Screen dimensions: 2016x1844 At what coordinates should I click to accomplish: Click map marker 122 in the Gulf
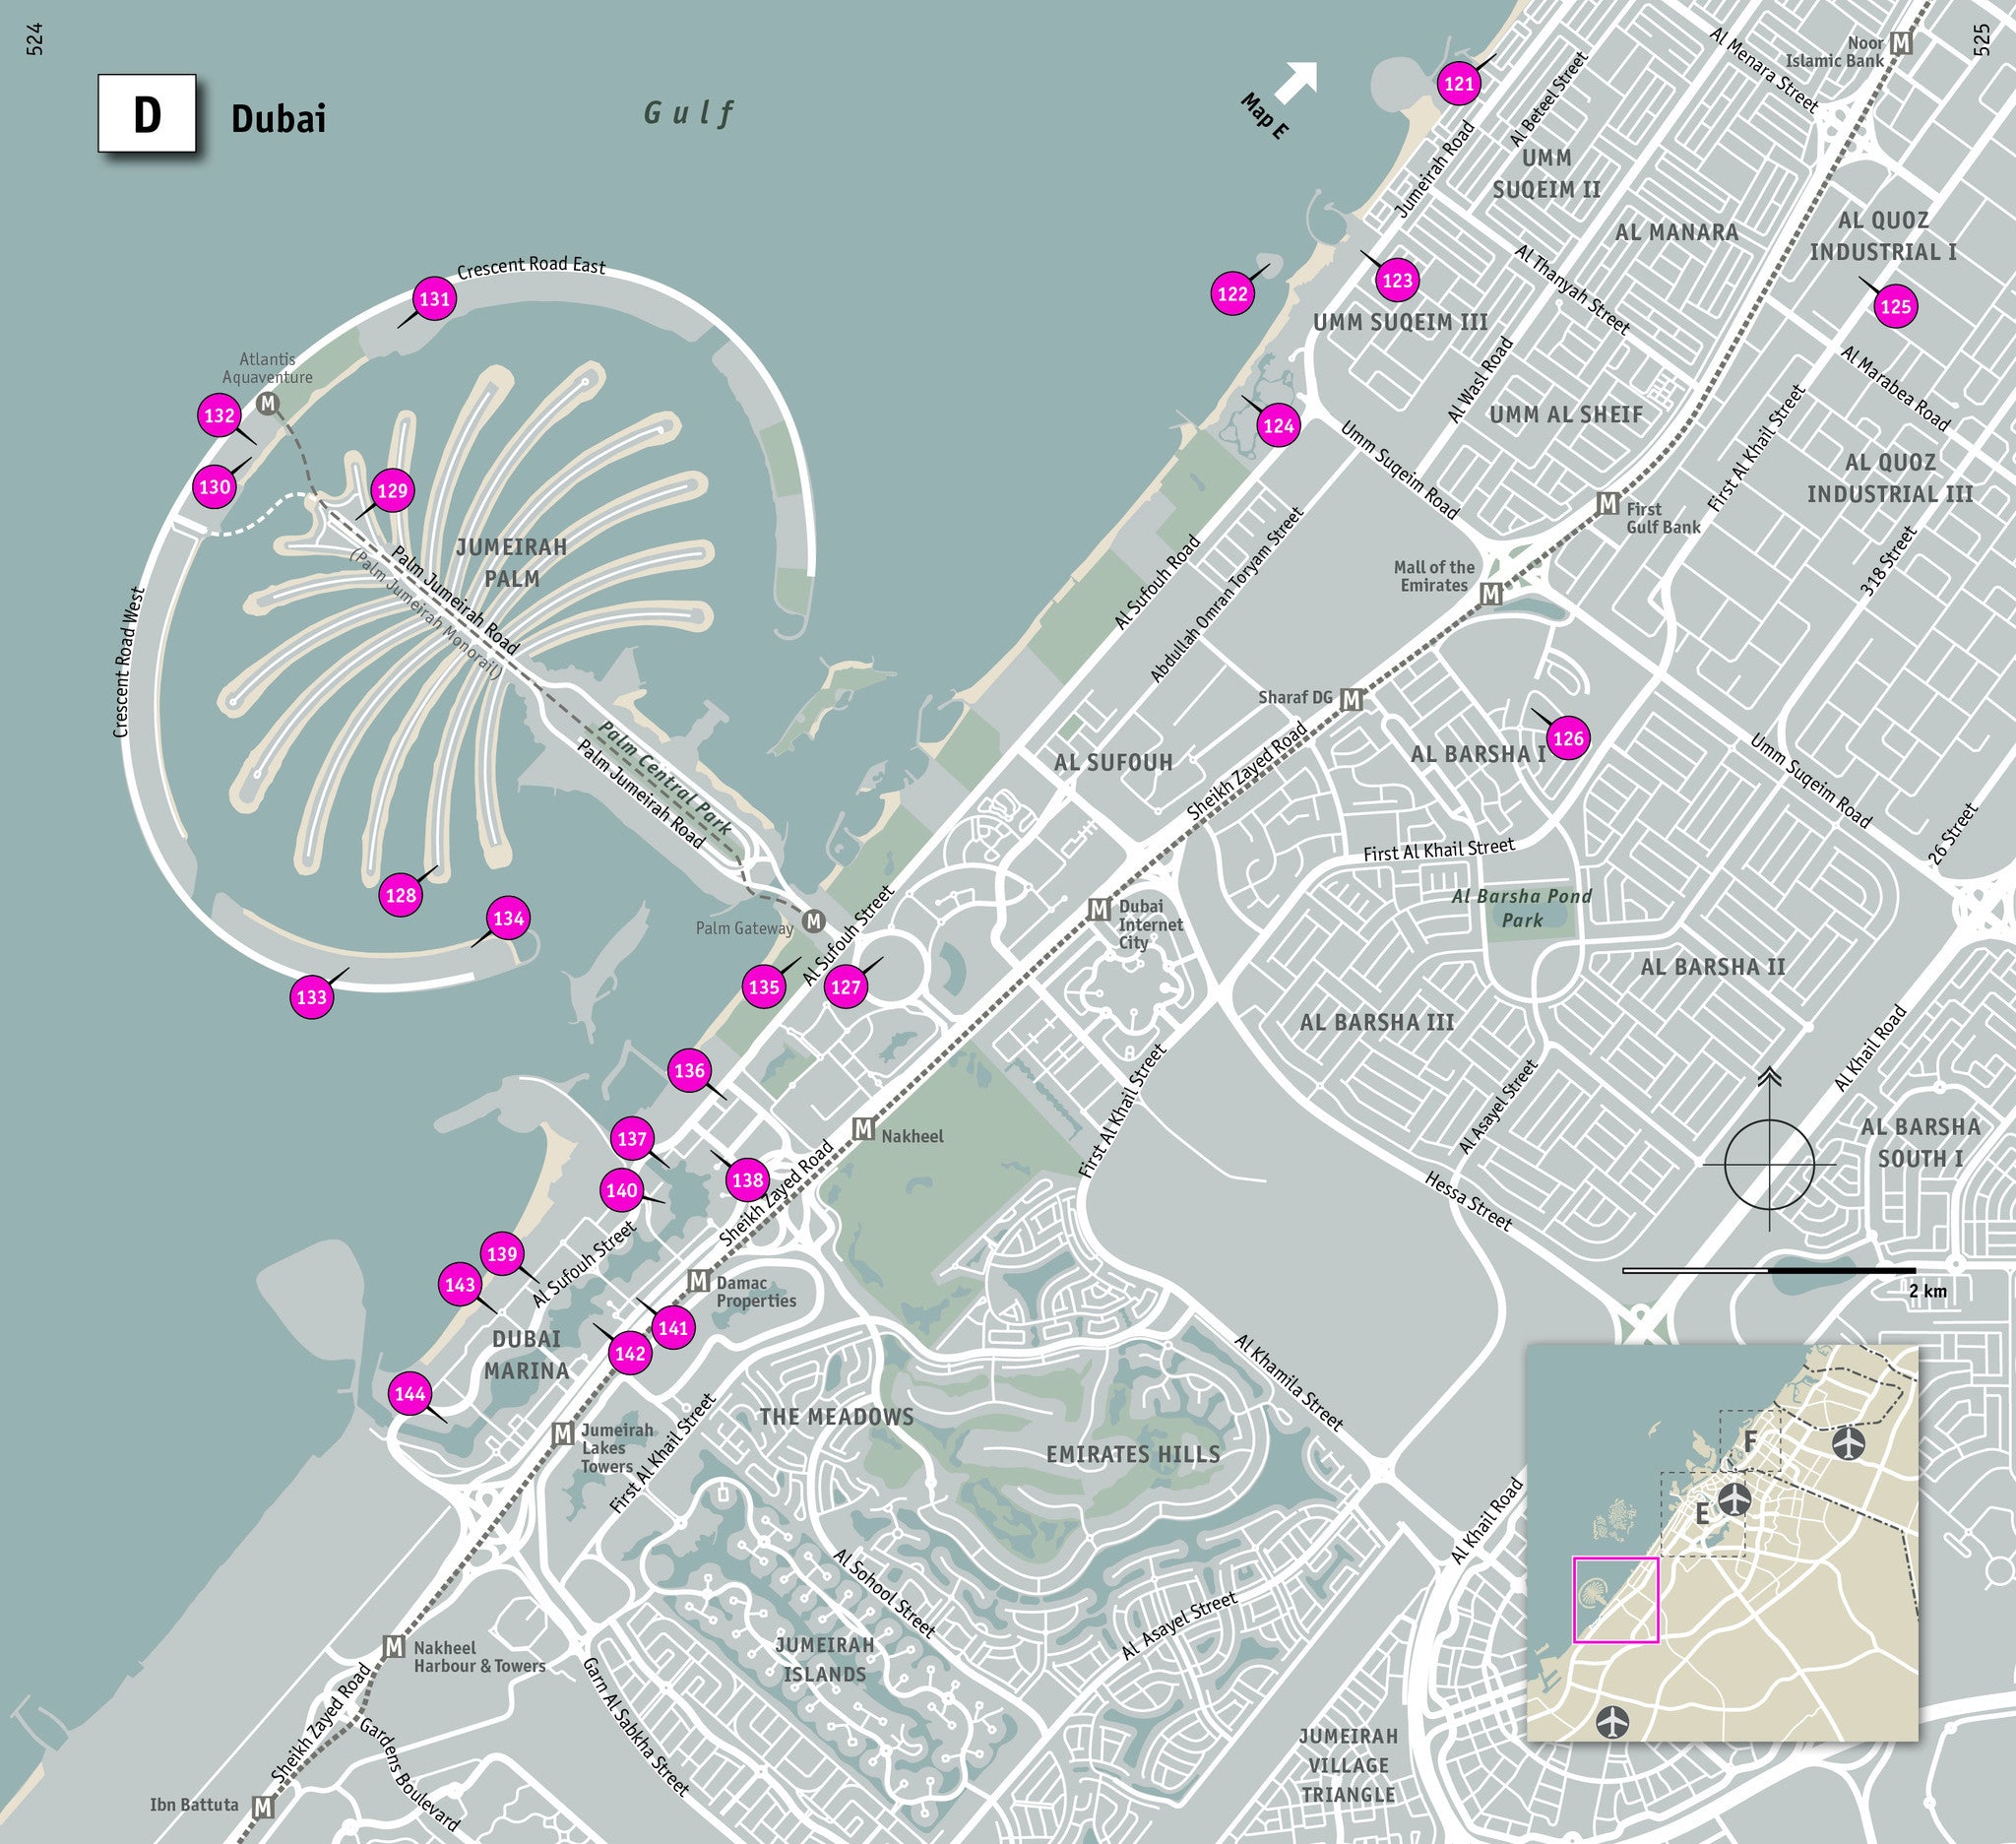tap(1232, 294)
